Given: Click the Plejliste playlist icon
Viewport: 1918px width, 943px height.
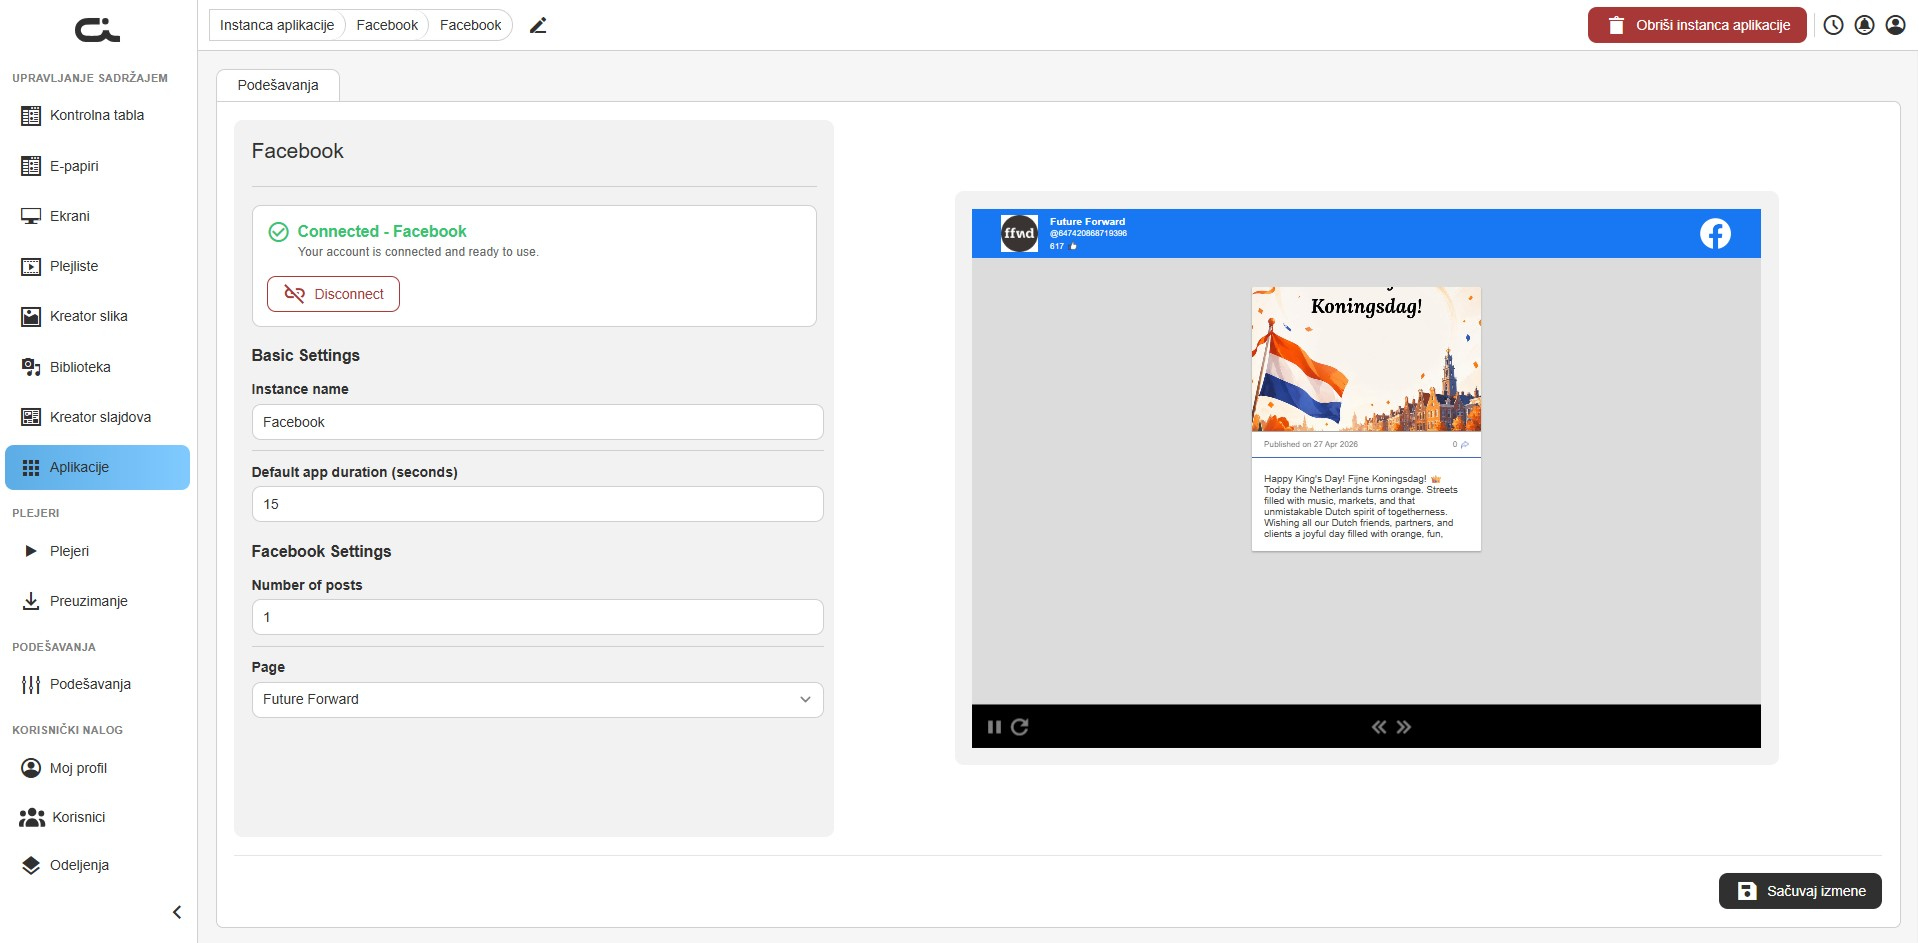Looking at the screenshot, I should [x=31, y=267].
